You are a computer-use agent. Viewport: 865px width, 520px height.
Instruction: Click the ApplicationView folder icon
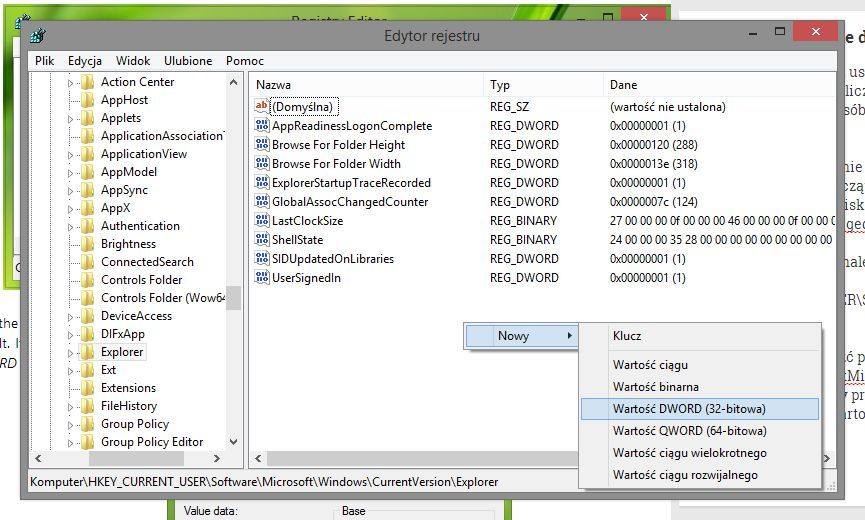pyautogui.click(x=87, y=154)
